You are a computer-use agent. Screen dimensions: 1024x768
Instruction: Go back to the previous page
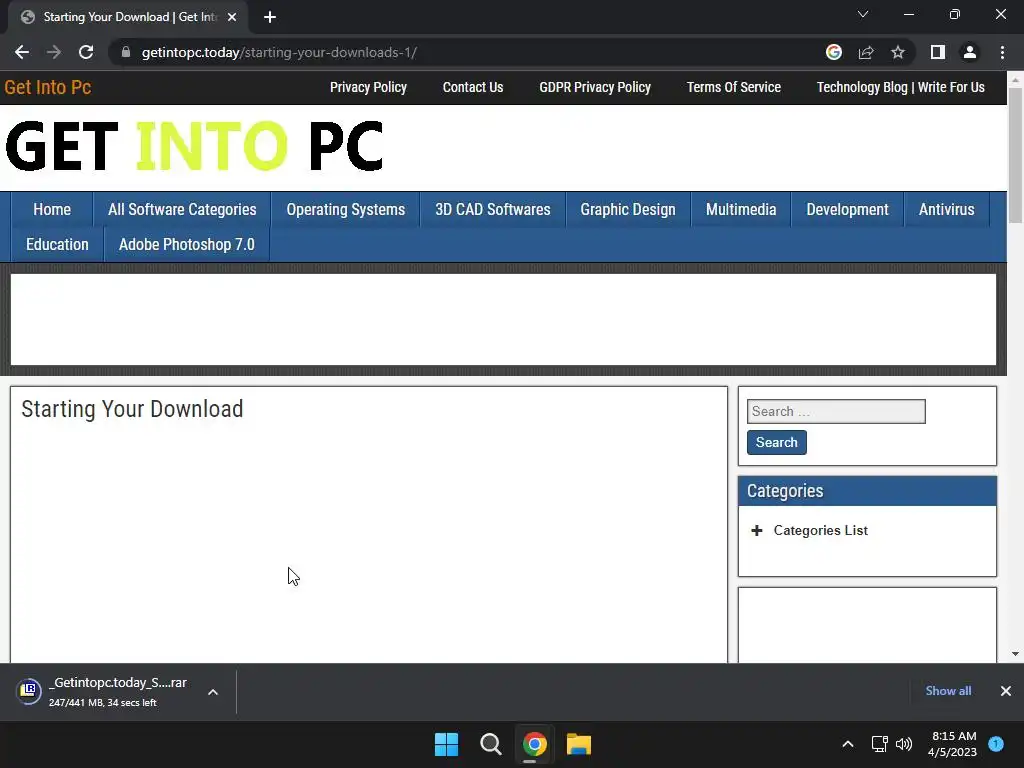coord(22,52)
